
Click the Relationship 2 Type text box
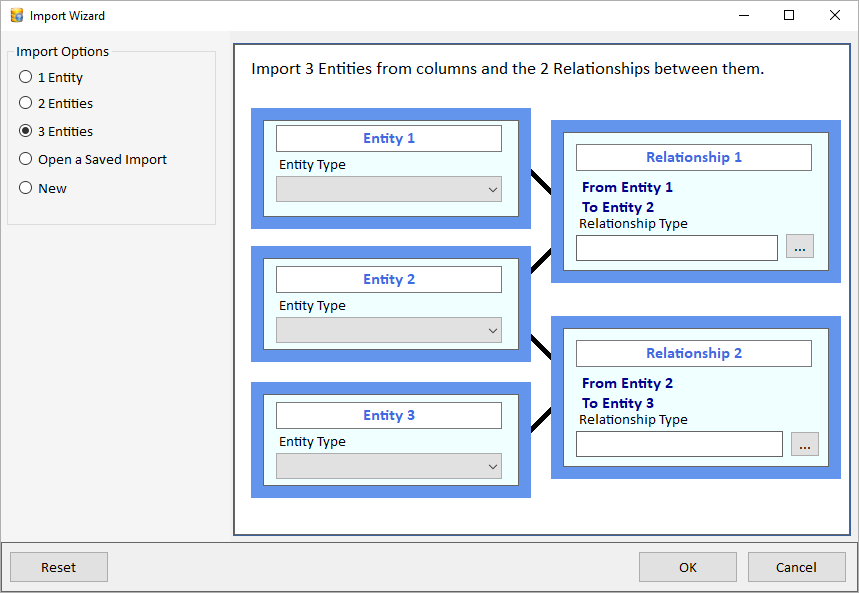(x=678, y=444)
